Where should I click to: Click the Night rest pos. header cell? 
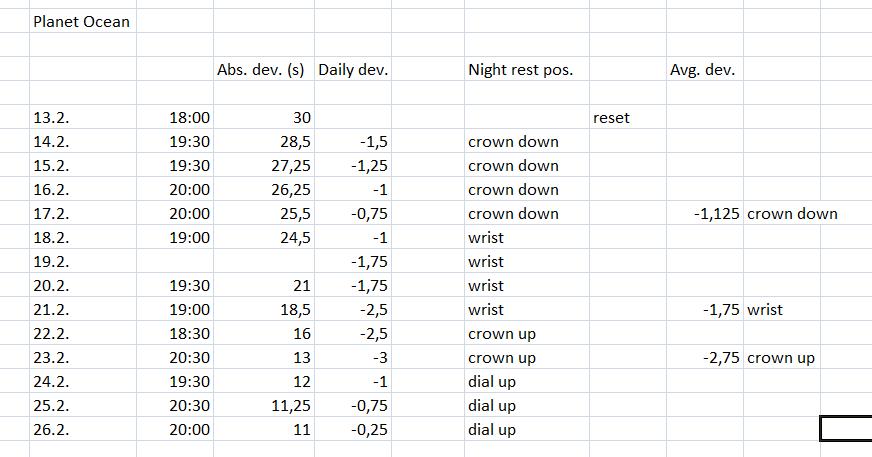(x=513, y=70)
